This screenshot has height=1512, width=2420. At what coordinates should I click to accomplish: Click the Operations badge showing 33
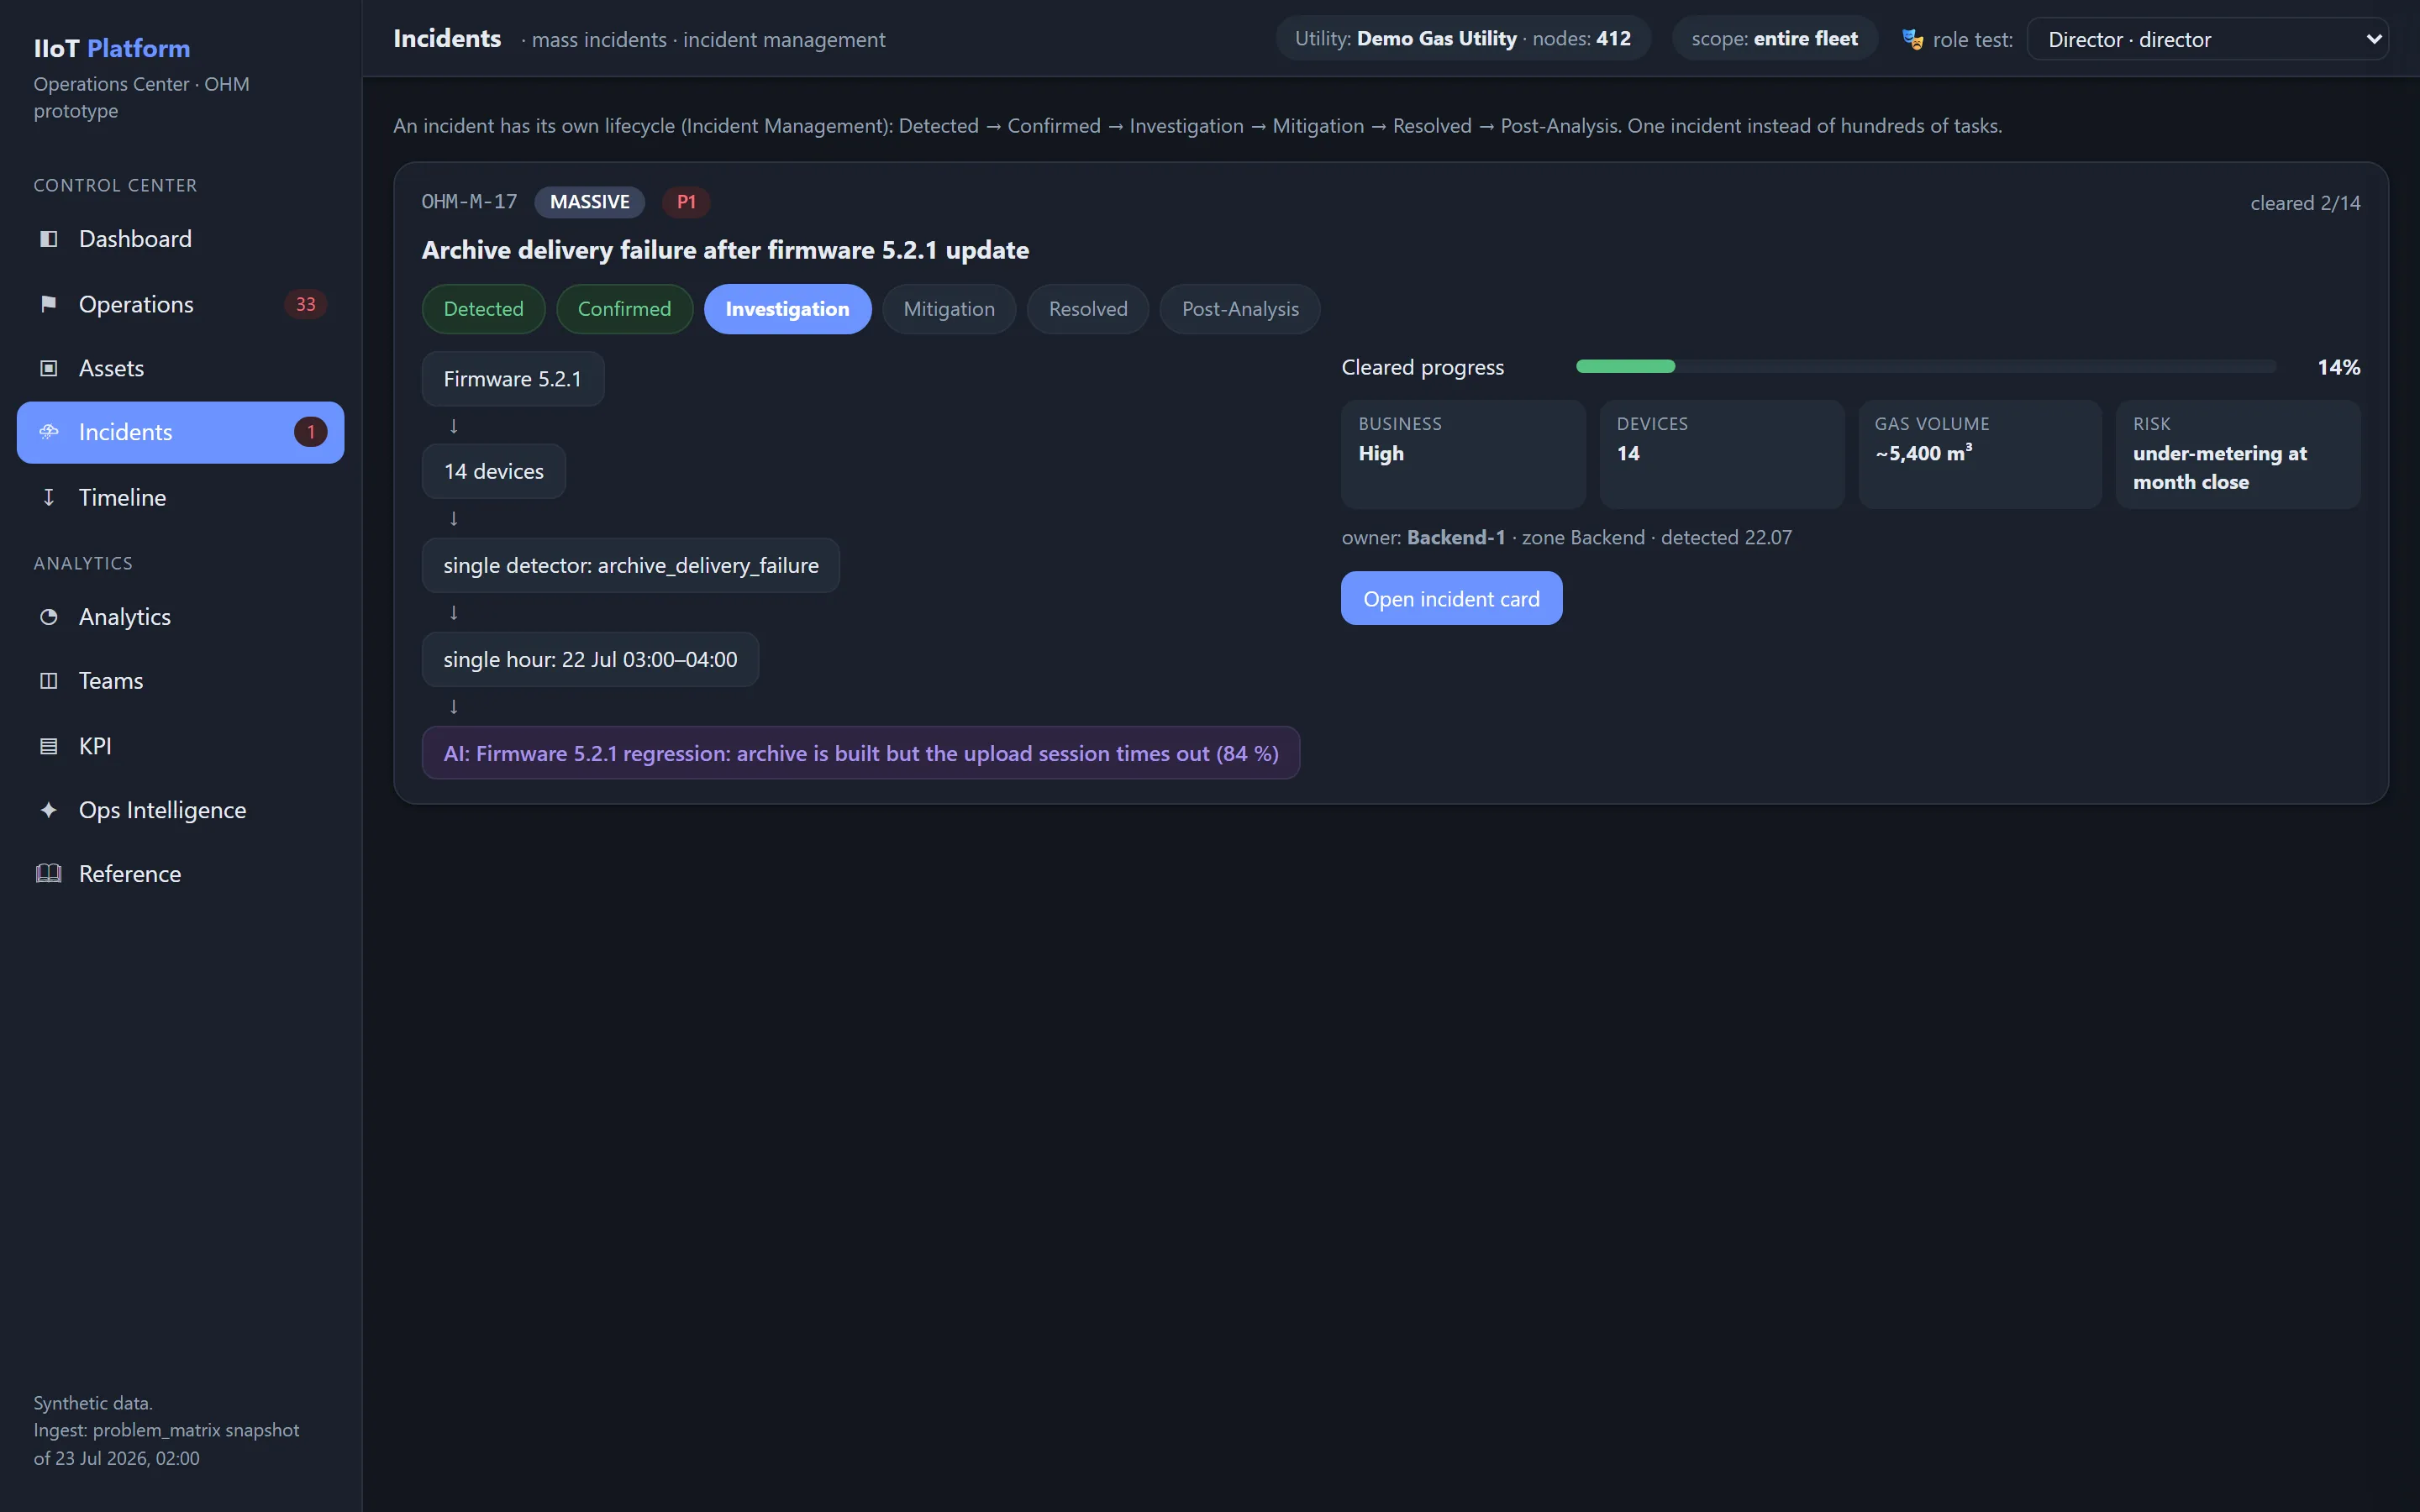coord(306,304)
